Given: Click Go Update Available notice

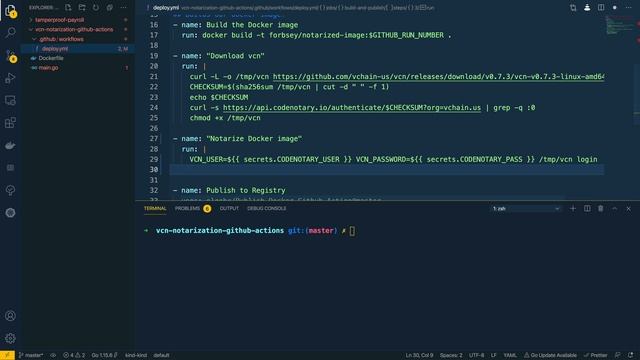Looking at the screenshot, I should (x=550, y=355).
